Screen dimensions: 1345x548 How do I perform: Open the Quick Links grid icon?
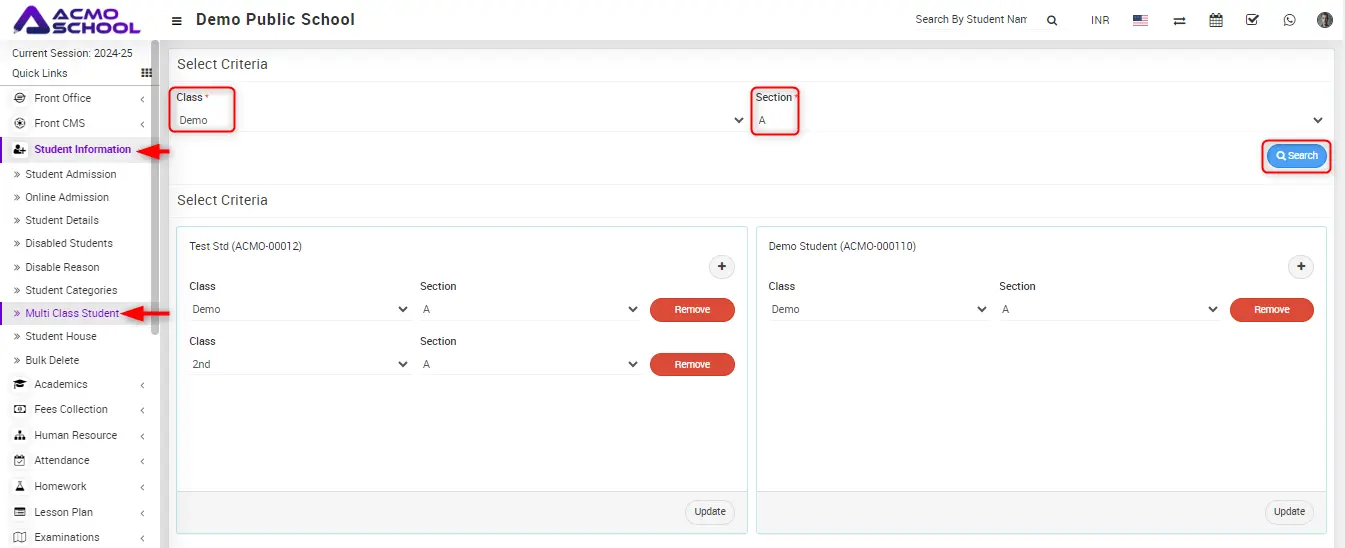click(146, 73)
